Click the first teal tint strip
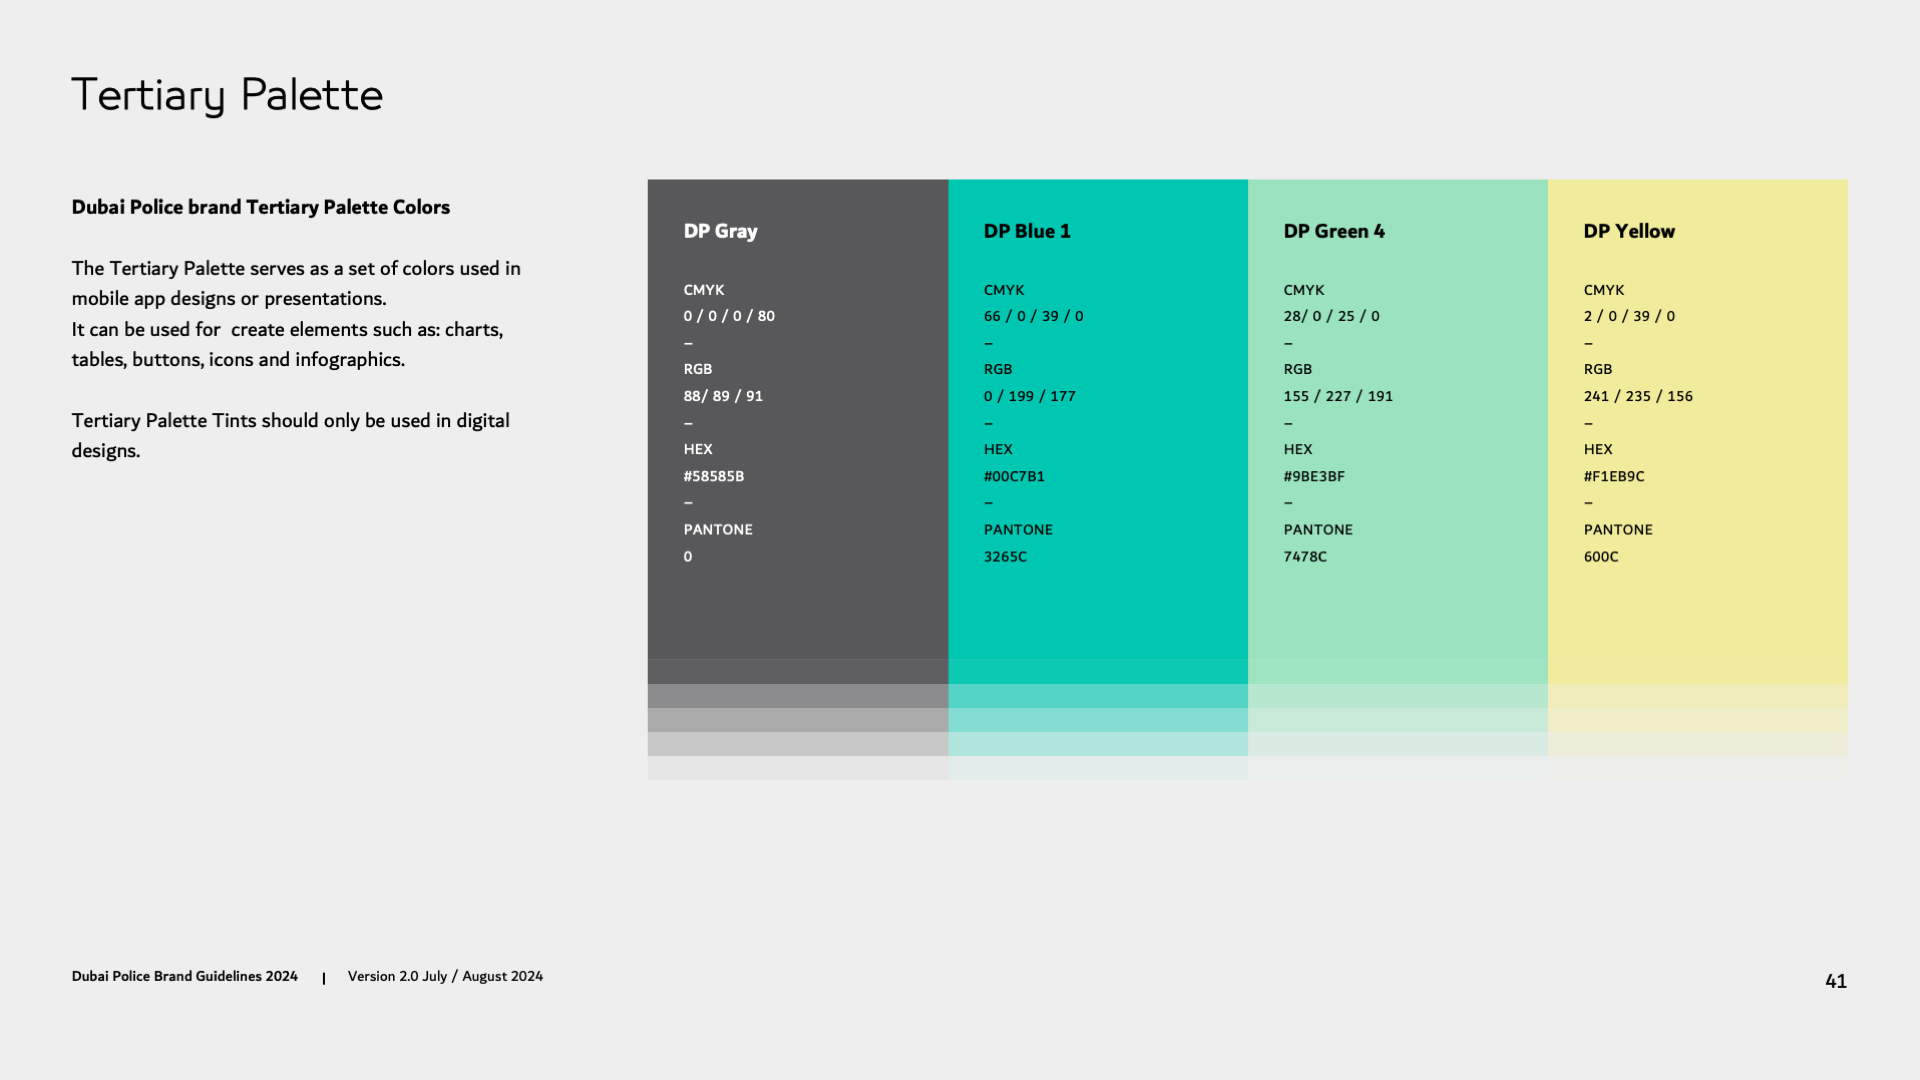Screen dimensions: 1920x1080 tap(1097, 696)
